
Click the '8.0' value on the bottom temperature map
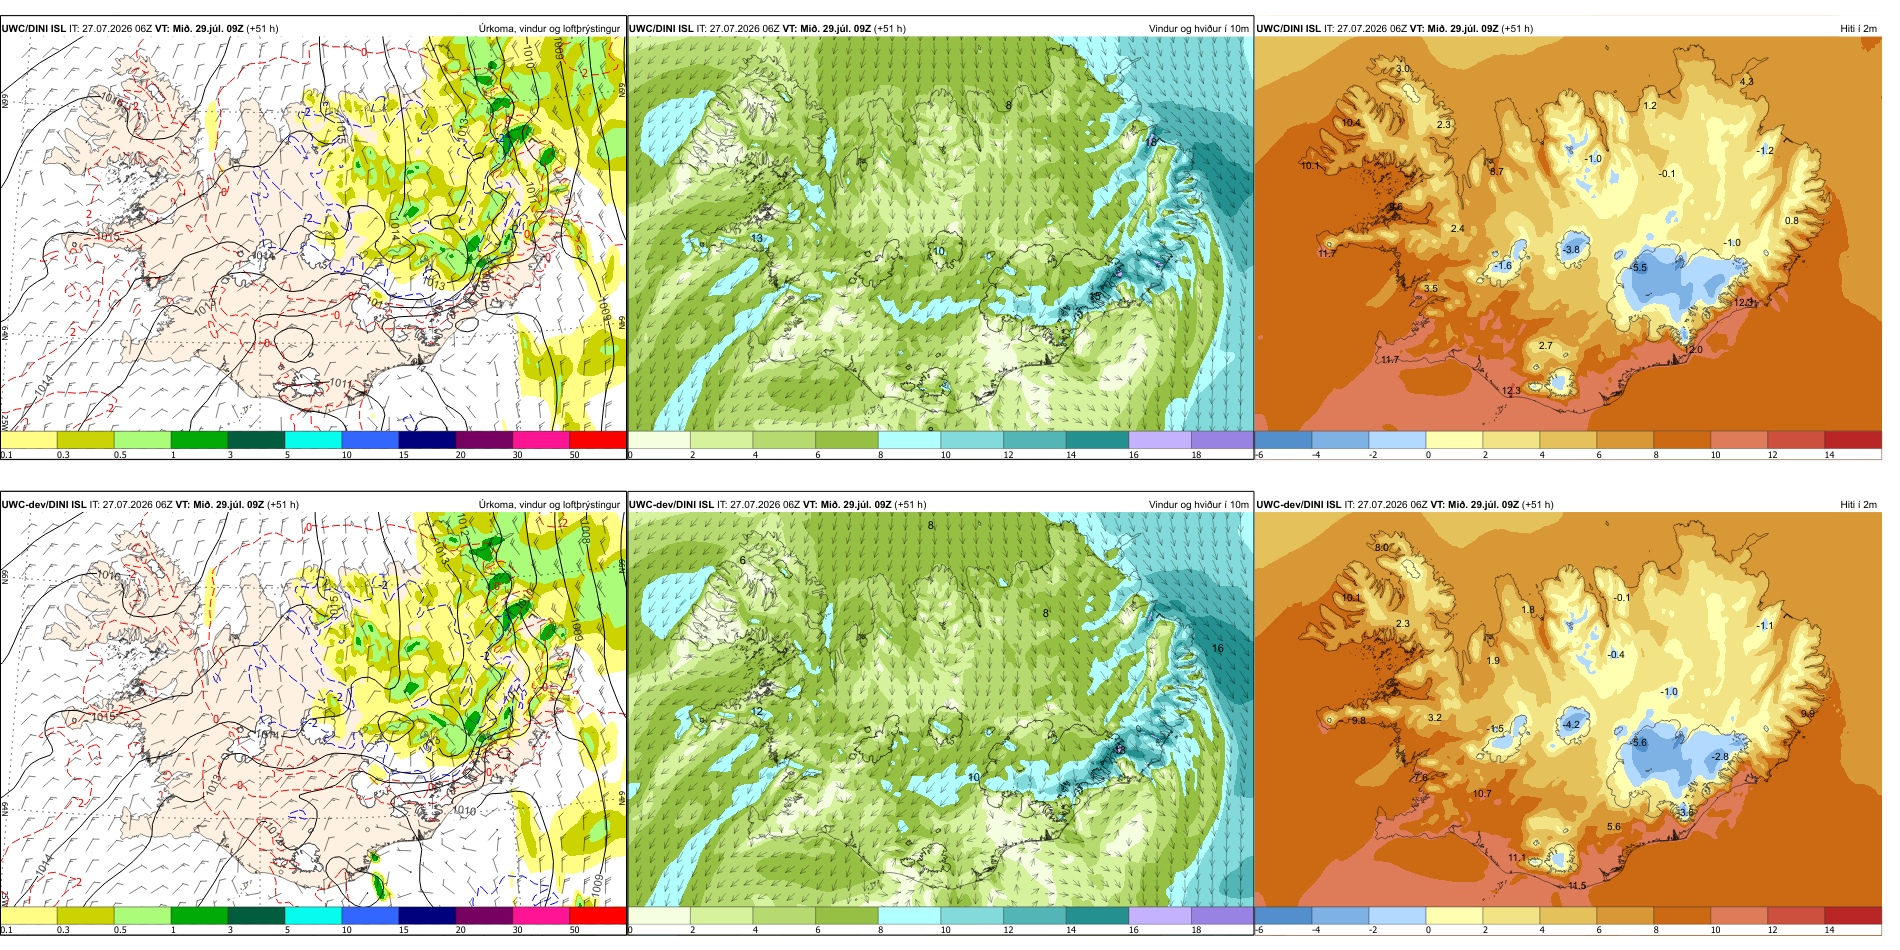(1381, 548)
